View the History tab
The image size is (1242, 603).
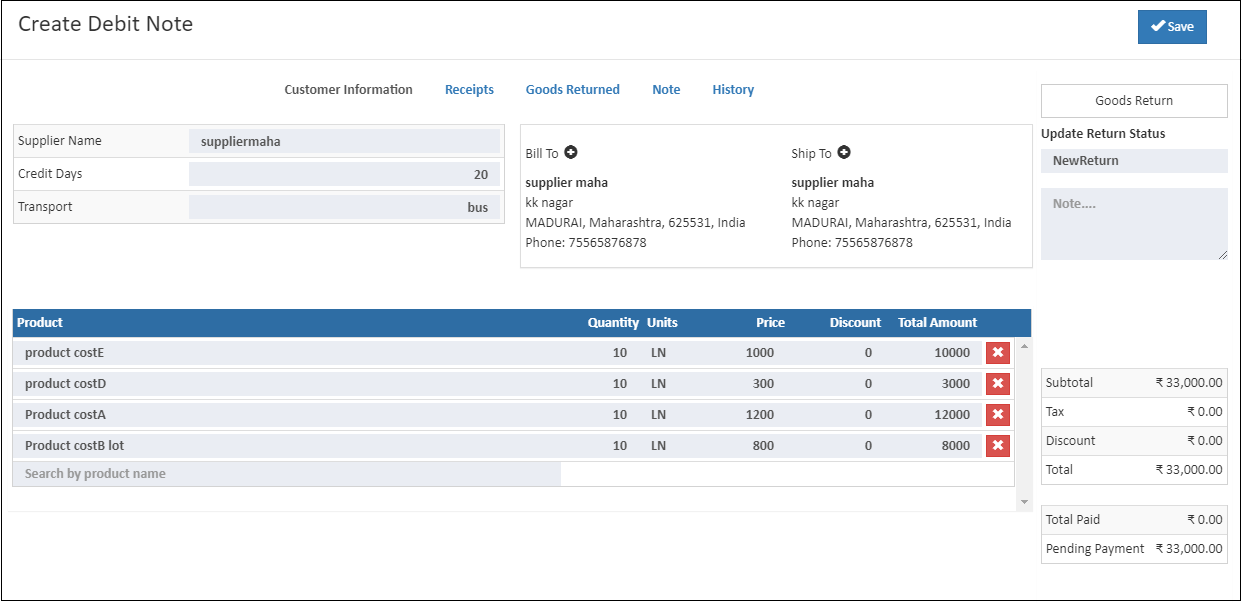(x=733, y=89)
